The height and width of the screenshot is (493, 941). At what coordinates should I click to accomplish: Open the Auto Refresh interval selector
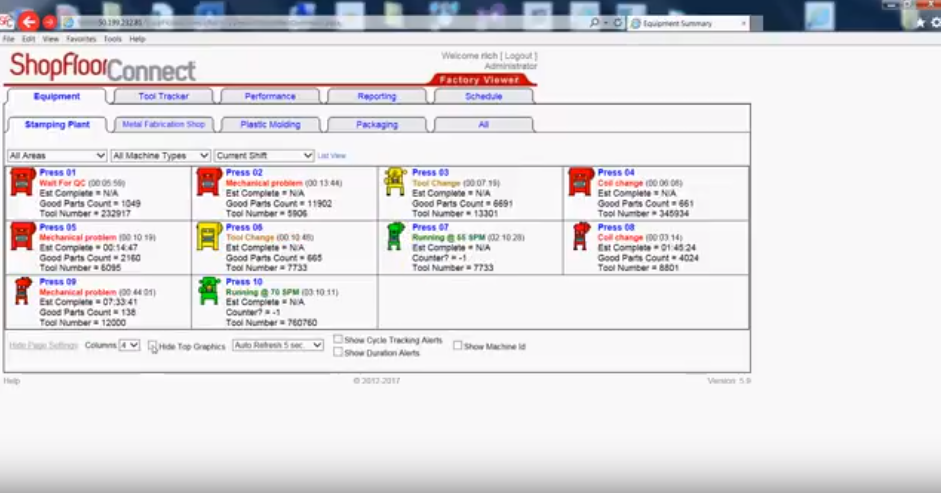click(x=278, y=345)
